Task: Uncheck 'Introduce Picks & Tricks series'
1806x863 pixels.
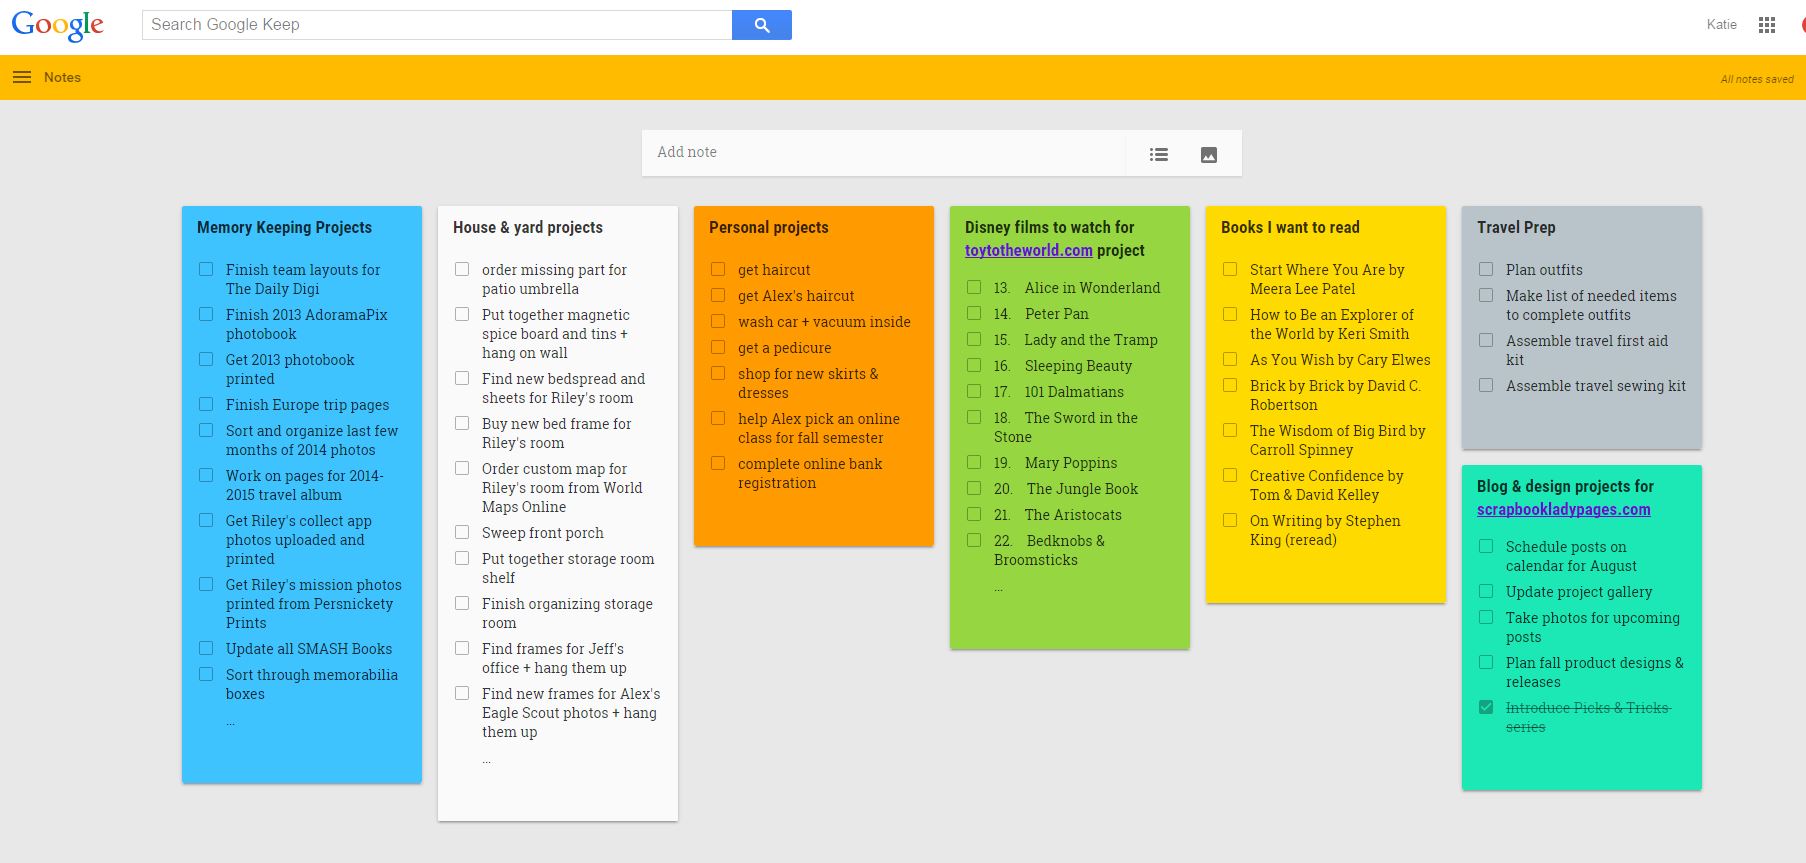Action: (1486, 707)
